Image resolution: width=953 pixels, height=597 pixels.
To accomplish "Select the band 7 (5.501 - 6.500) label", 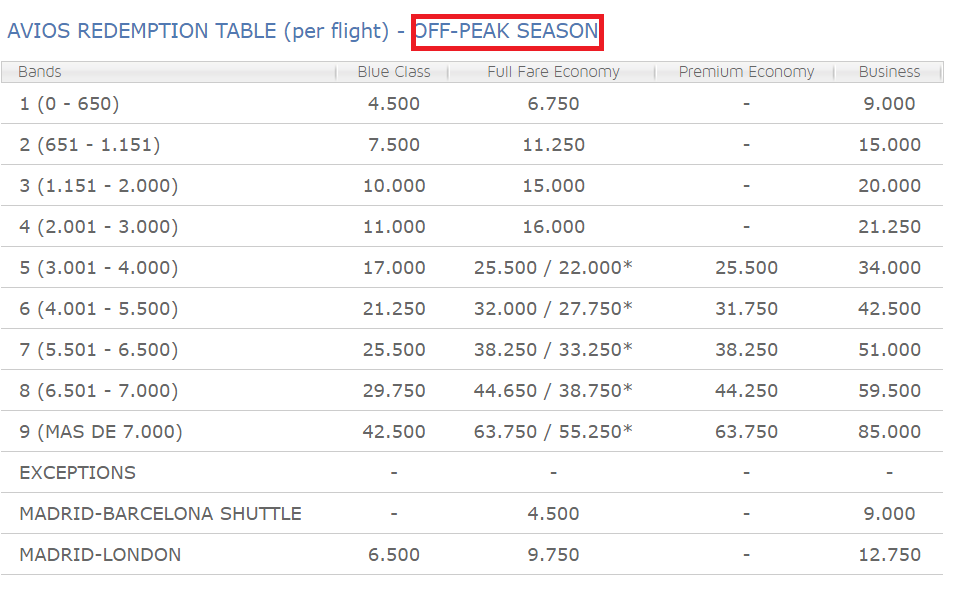I will click(98, 350).
